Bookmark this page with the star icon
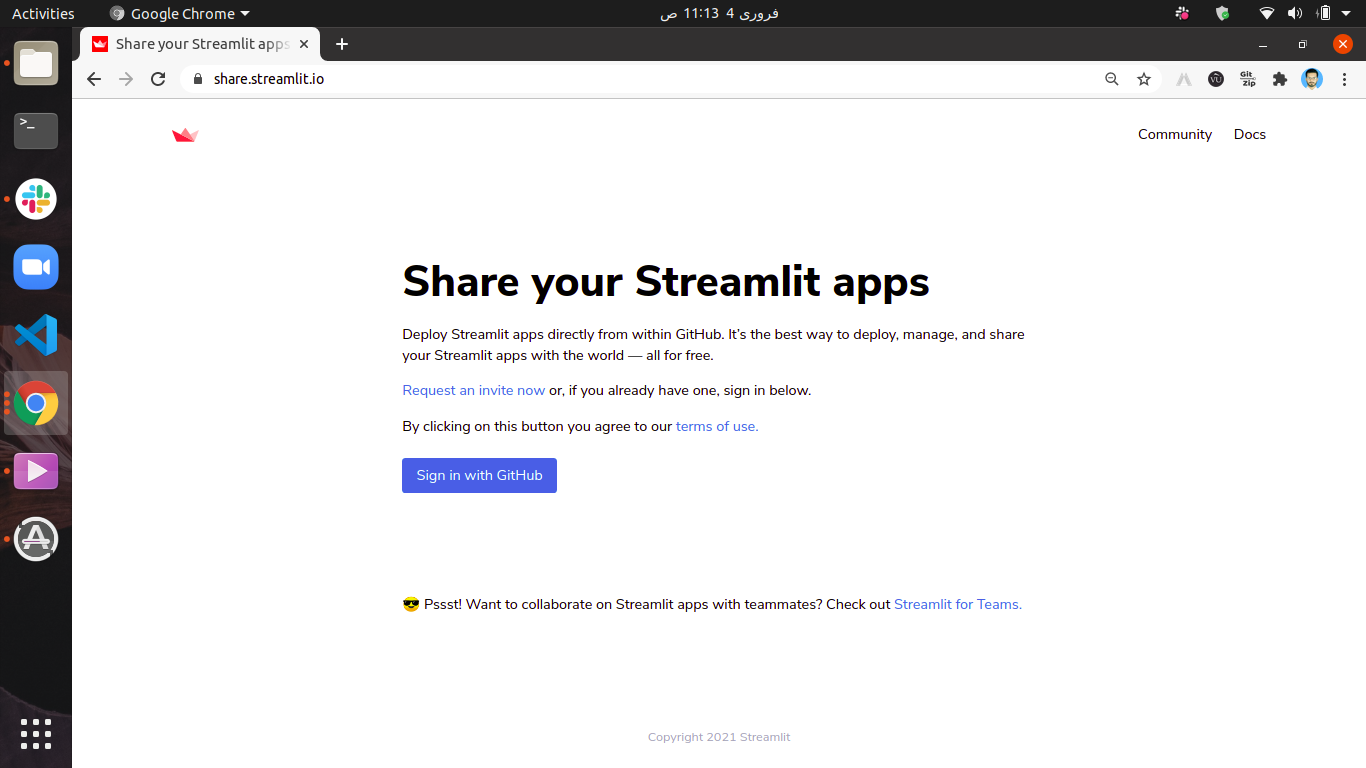The image size is (1366, 768). point(1144,79)
